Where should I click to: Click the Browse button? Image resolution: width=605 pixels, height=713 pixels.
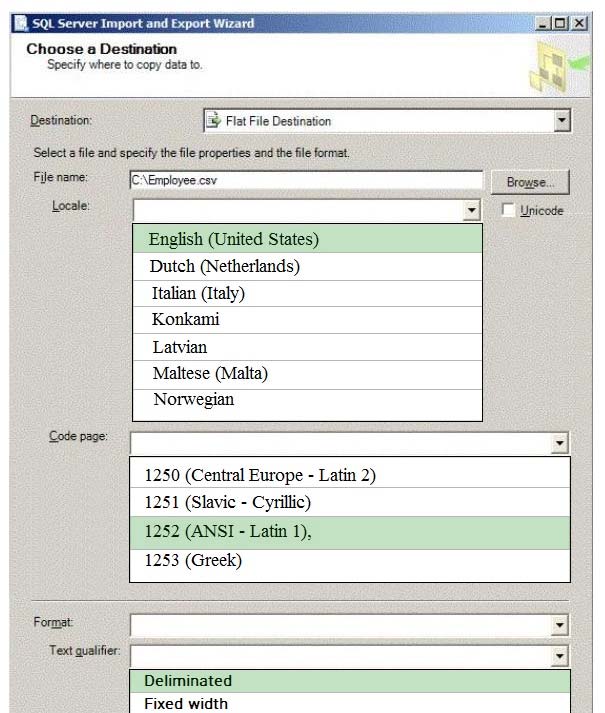click(x=530, y=182)
